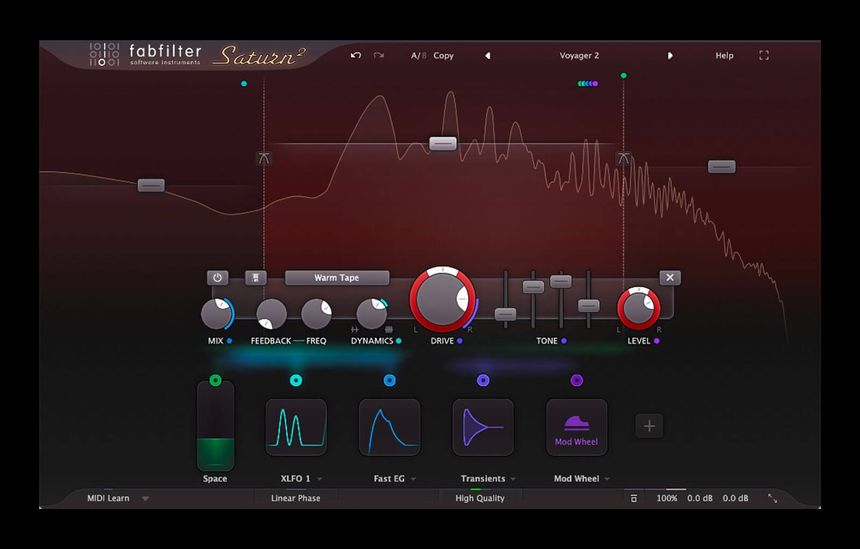Click the green Space source drag button
Screen dimensions: 860x549
(216, 380)
